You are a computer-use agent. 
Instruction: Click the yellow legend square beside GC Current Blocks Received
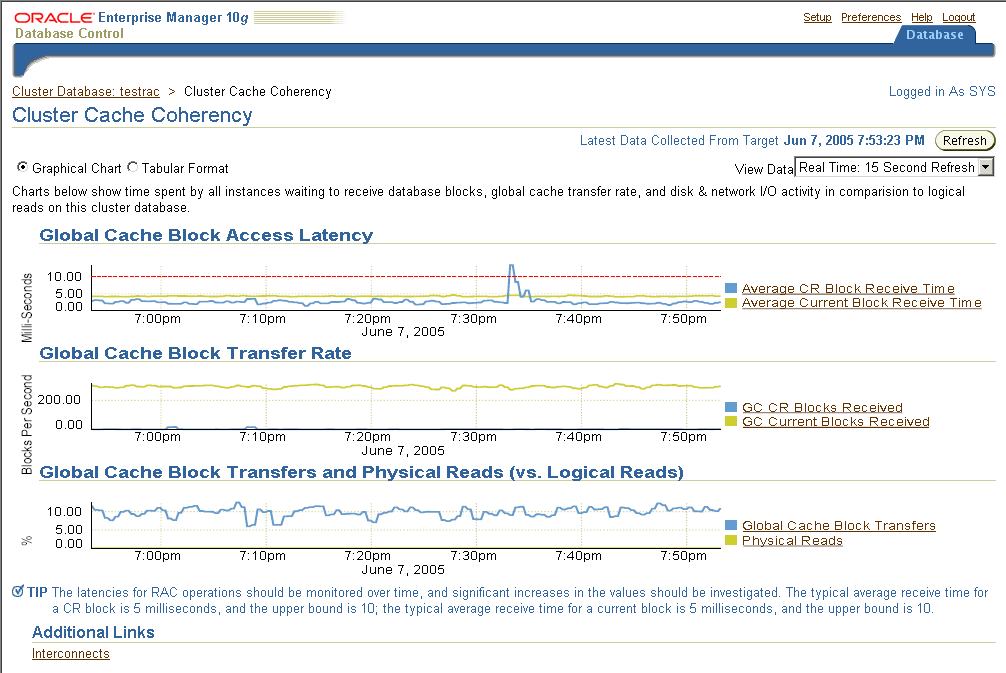click(x=732, y=421)
